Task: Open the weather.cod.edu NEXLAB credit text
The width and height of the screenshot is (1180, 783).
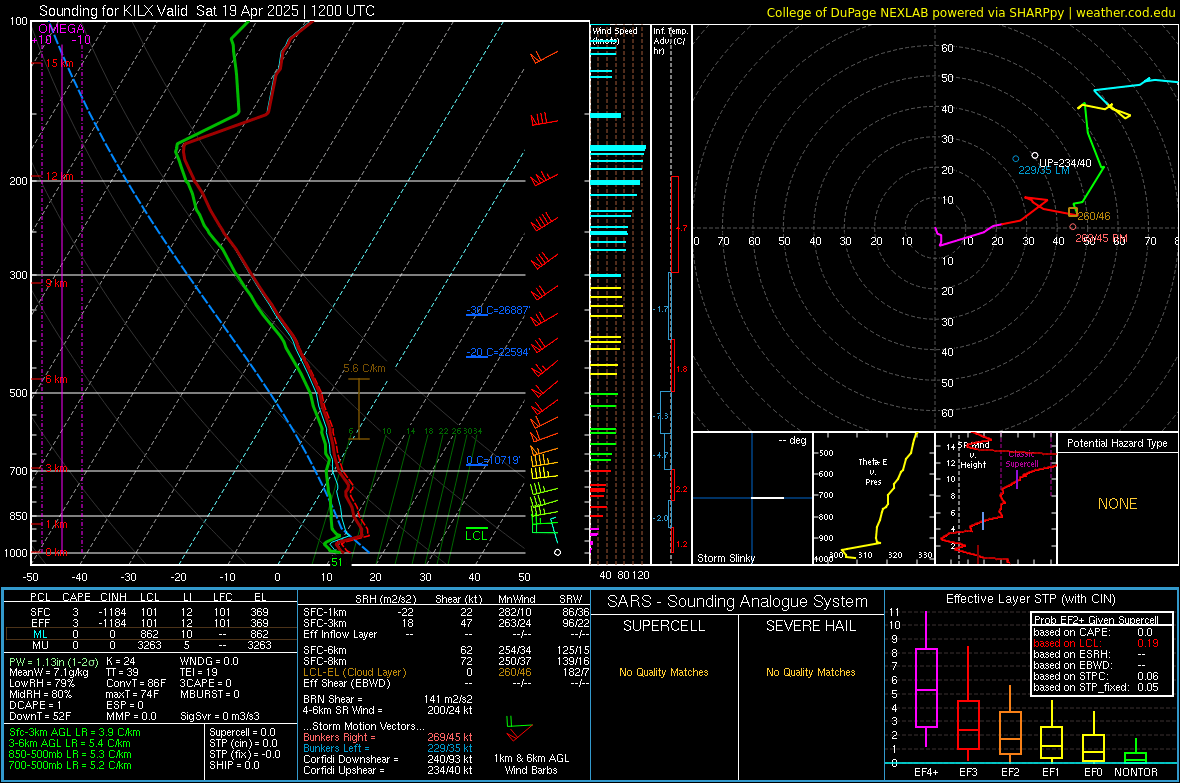Action: (x=970, y=12)
